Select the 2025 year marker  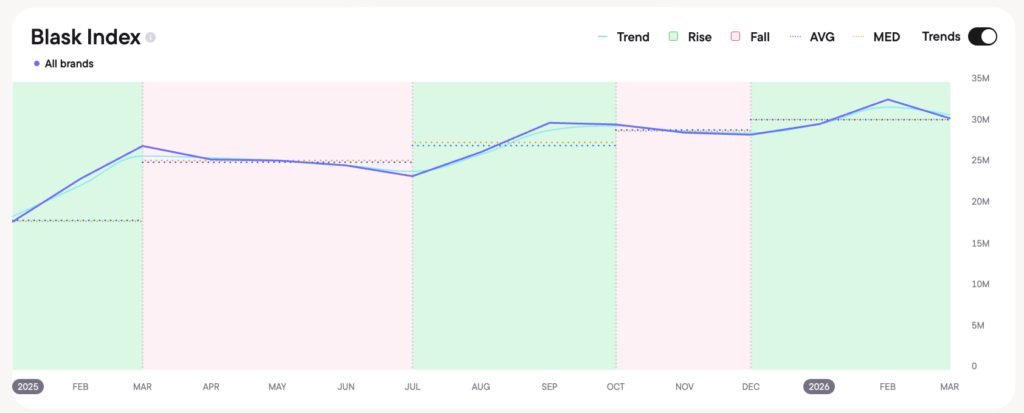[28, 386]
